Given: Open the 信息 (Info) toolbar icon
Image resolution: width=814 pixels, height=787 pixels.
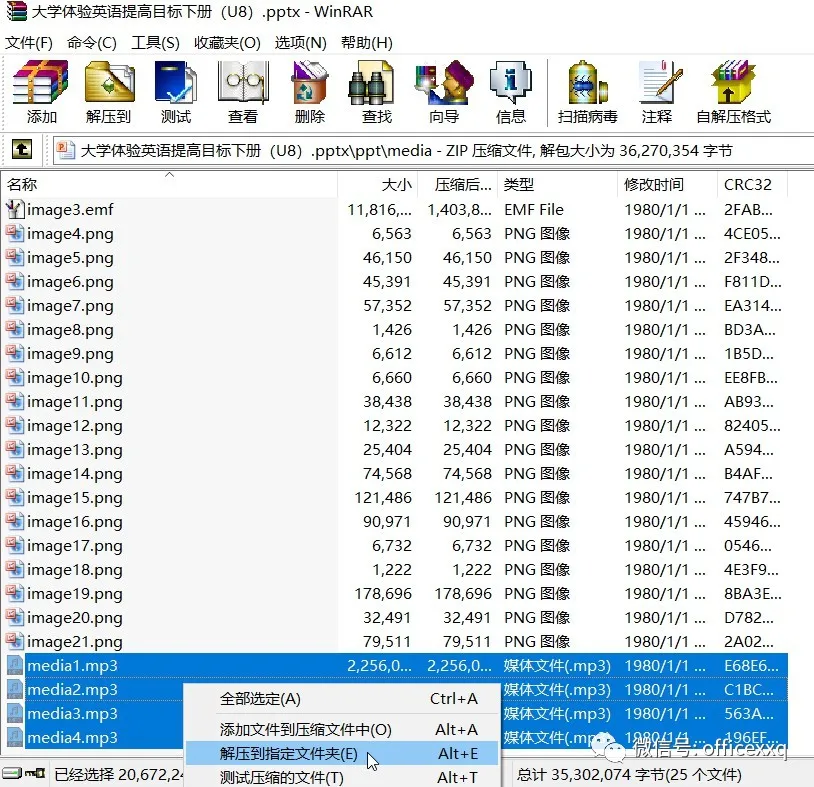Looking at the screenshot, I should click(511, 83).
